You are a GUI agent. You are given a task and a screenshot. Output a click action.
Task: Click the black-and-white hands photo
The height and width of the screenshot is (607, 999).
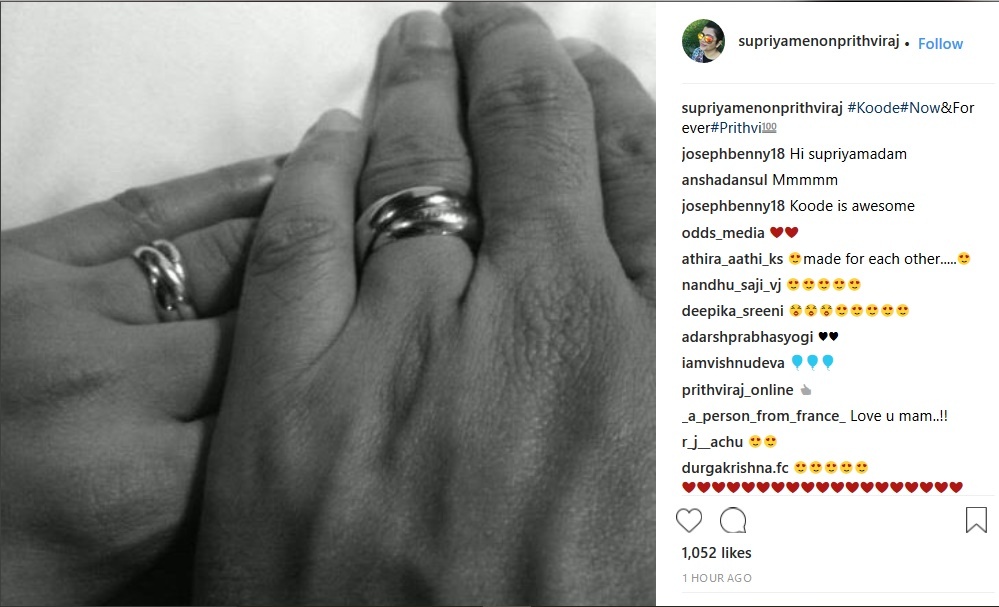[328, 303]
